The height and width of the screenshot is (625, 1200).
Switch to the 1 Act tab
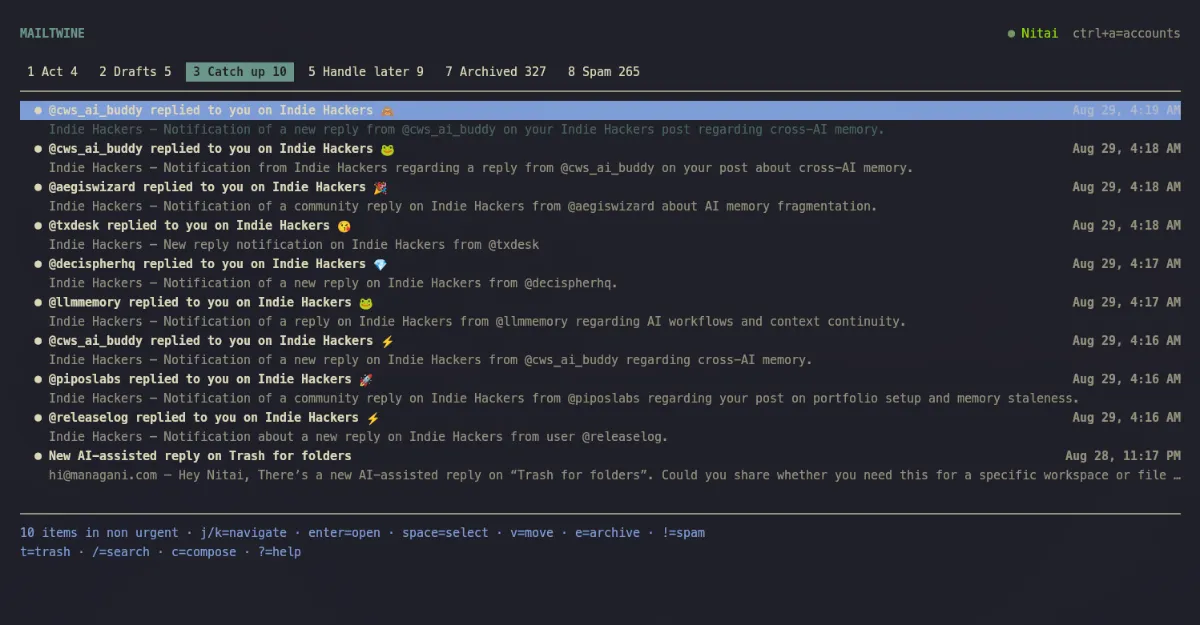(x=52, y=71)
